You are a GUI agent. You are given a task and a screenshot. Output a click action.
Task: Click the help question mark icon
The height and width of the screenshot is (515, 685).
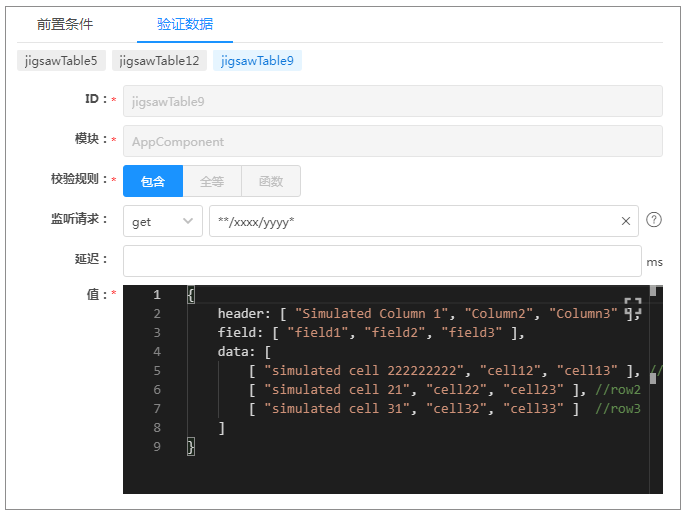654,221
